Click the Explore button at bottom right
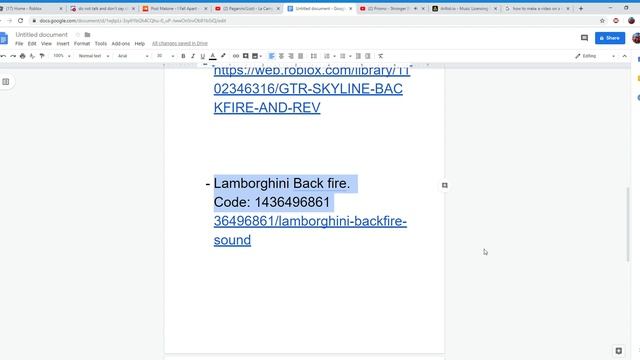This screenshot has height=360, width=640. 618,351
